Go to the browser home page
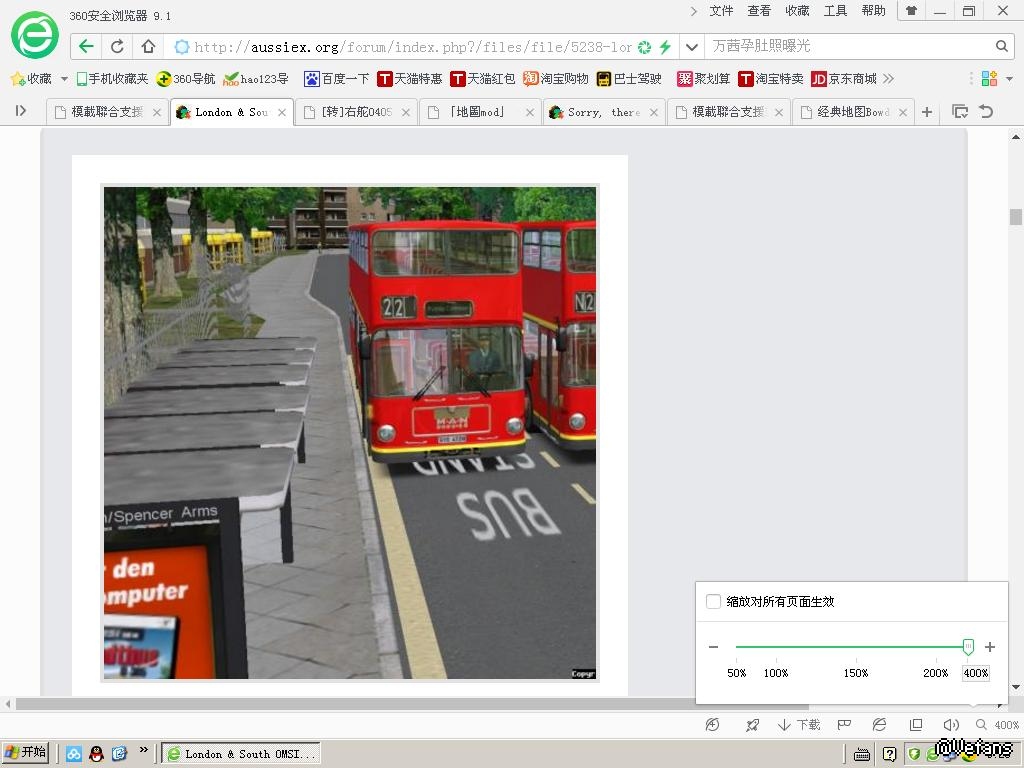Viewport: 1024px width, 768px height. tap(148, 46)
